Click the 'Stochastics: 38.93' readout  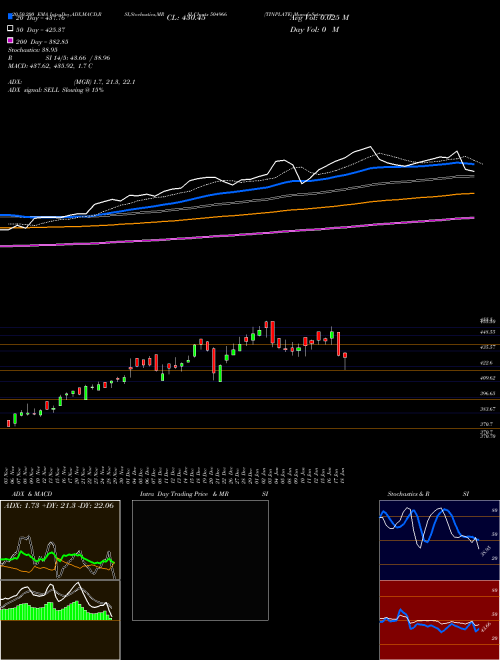click(33, 50)
